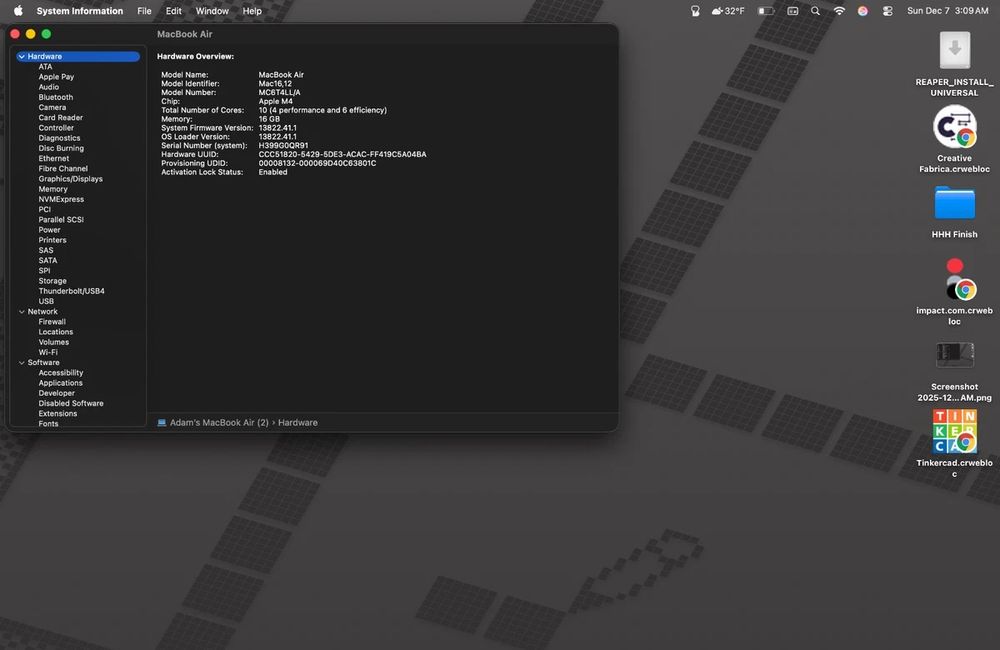Open the Apple menu logo
This screenshot has width=1000, height=650.
[x=18, y=11]
